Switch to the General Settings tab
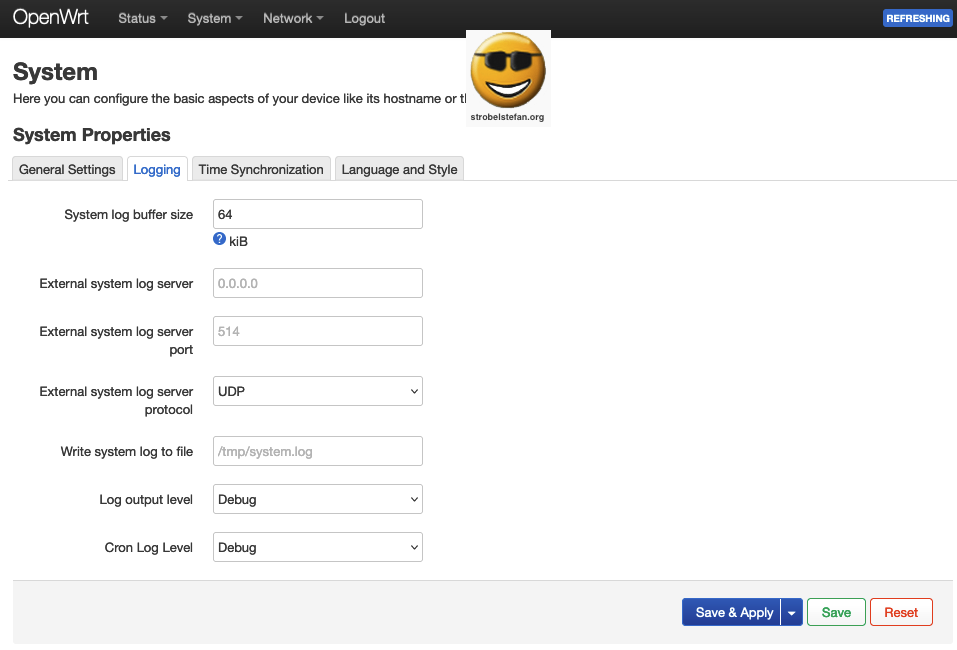Image resolution: width=957 pixels, height=650 pixels. pyautogui.click(x=66, y=168)
